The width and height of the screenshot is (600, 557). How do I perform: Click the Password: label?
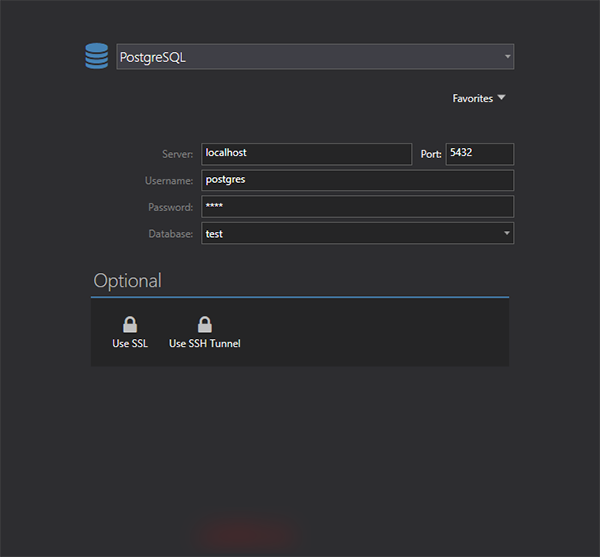tap(171, 207)
